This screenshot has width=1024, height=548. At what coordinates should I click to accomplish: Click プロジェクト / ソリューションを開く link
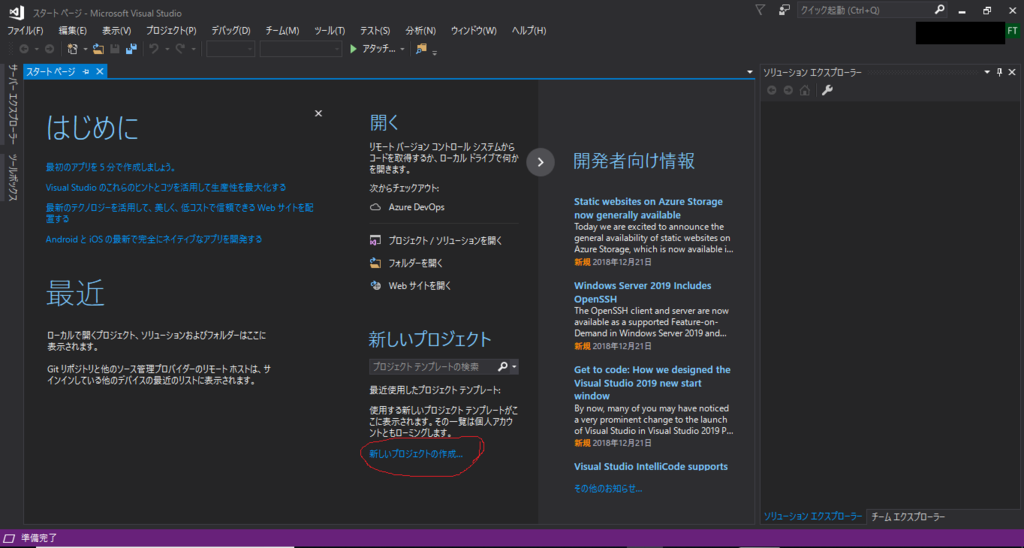[445, 240]
